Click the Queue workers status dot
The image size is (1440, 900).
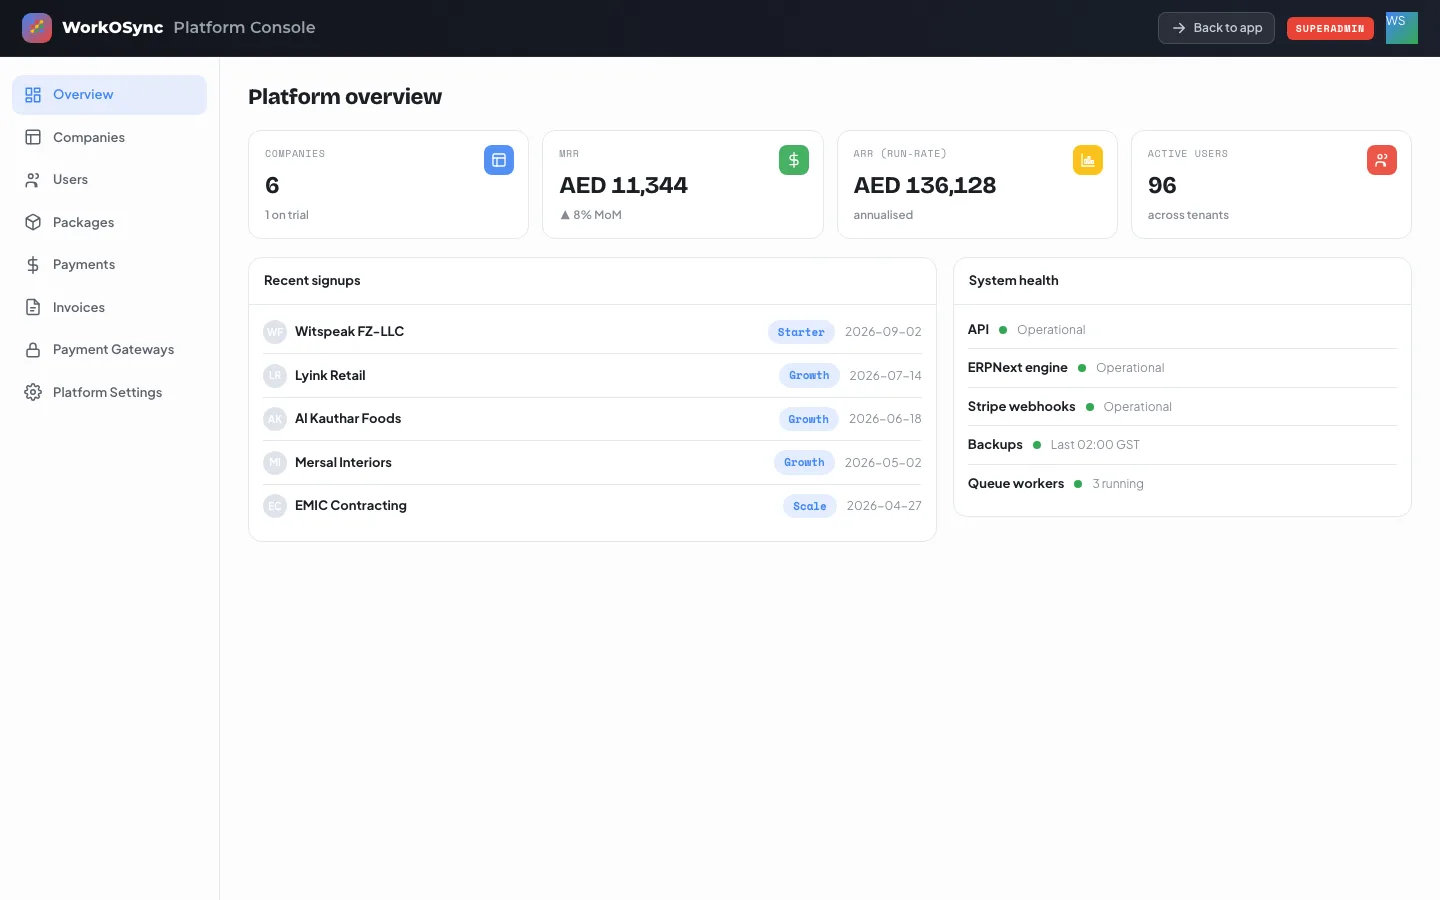pos(1078,484)
